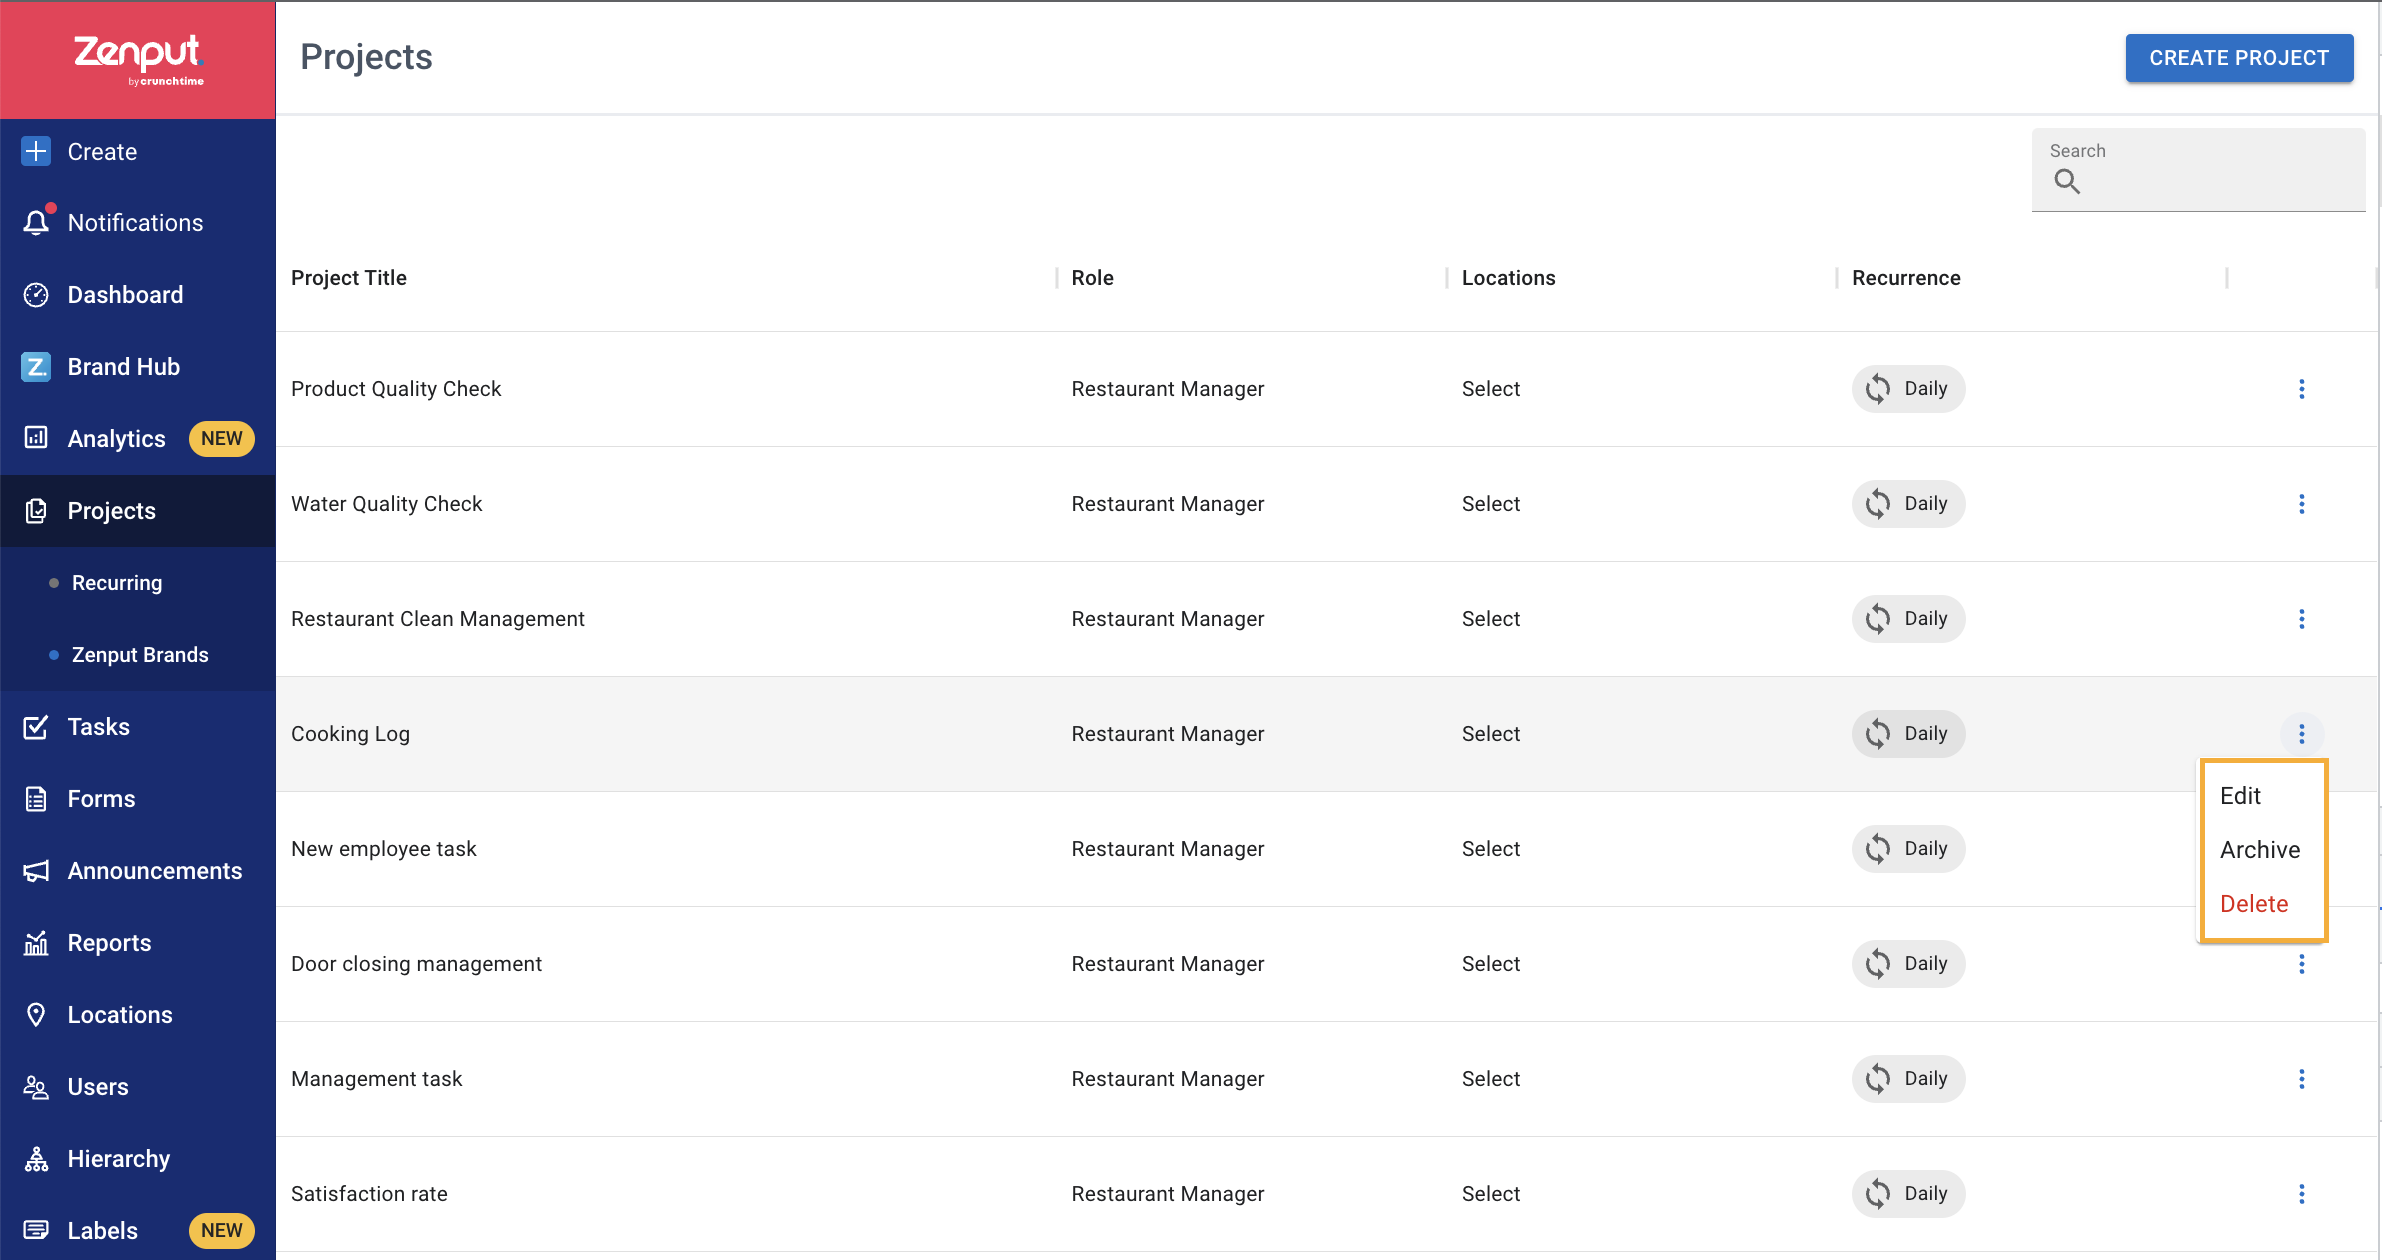Click the Announcements megaphone icon
Image resolution: width=2382 pixels, height=1260 pixels.
[36, 871]
